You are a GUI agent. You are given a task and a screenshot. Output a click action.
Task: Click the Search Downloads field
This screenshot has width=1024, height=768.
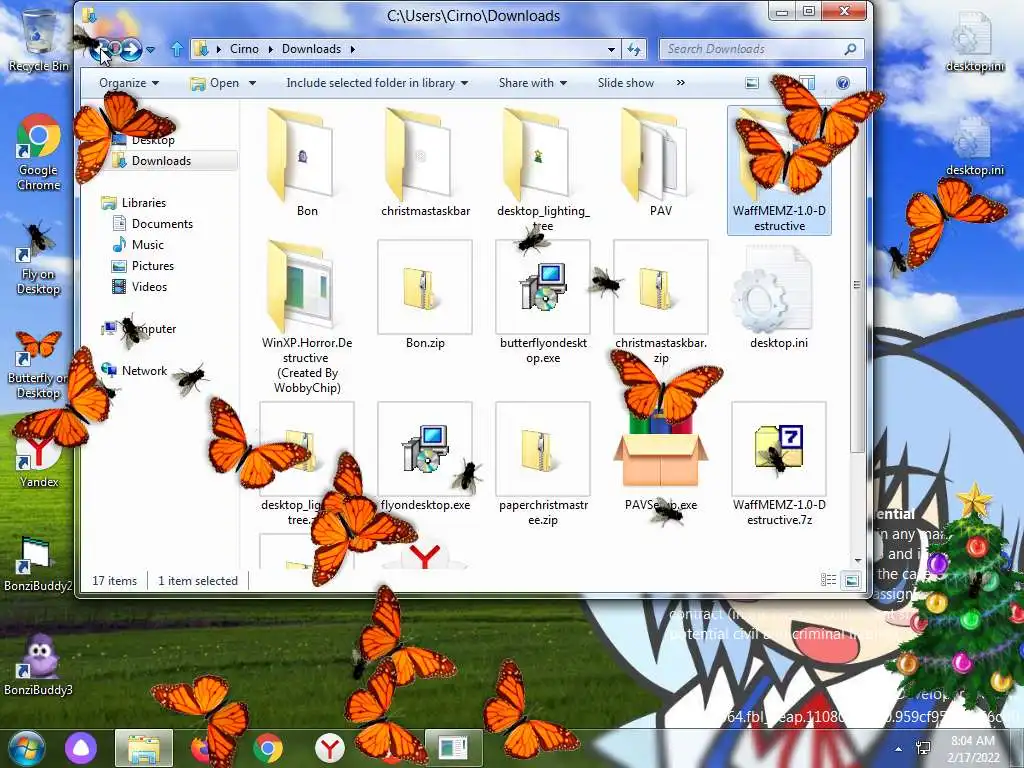(761, 49)
